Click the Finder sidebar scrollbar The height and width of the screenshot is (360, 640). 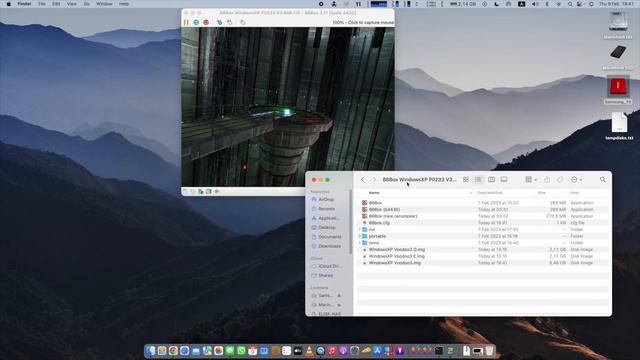pyautogui.click(x=351, y=222)
